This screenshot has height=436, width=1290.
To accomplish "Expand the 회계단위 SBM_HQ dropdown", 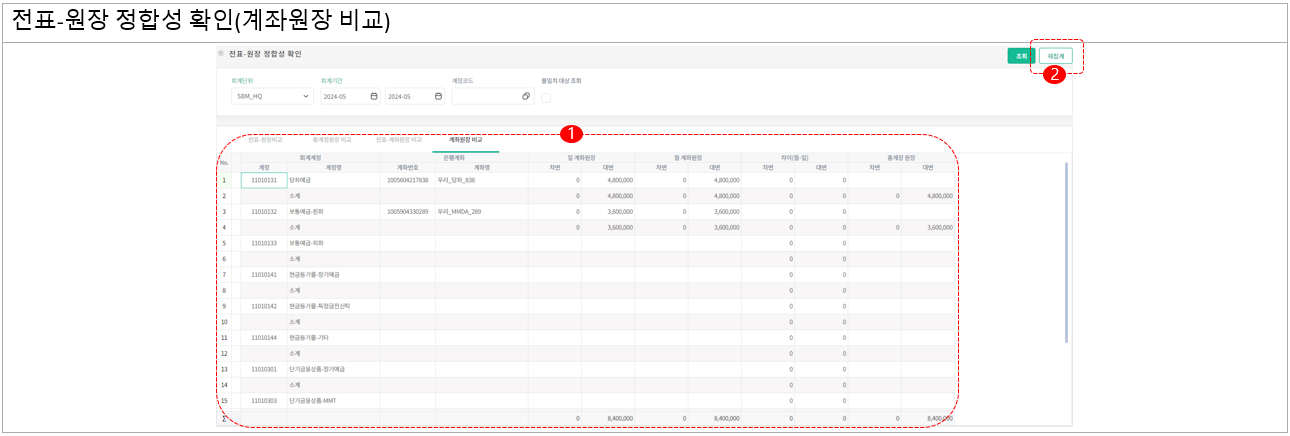I will (x=306, y=97).
